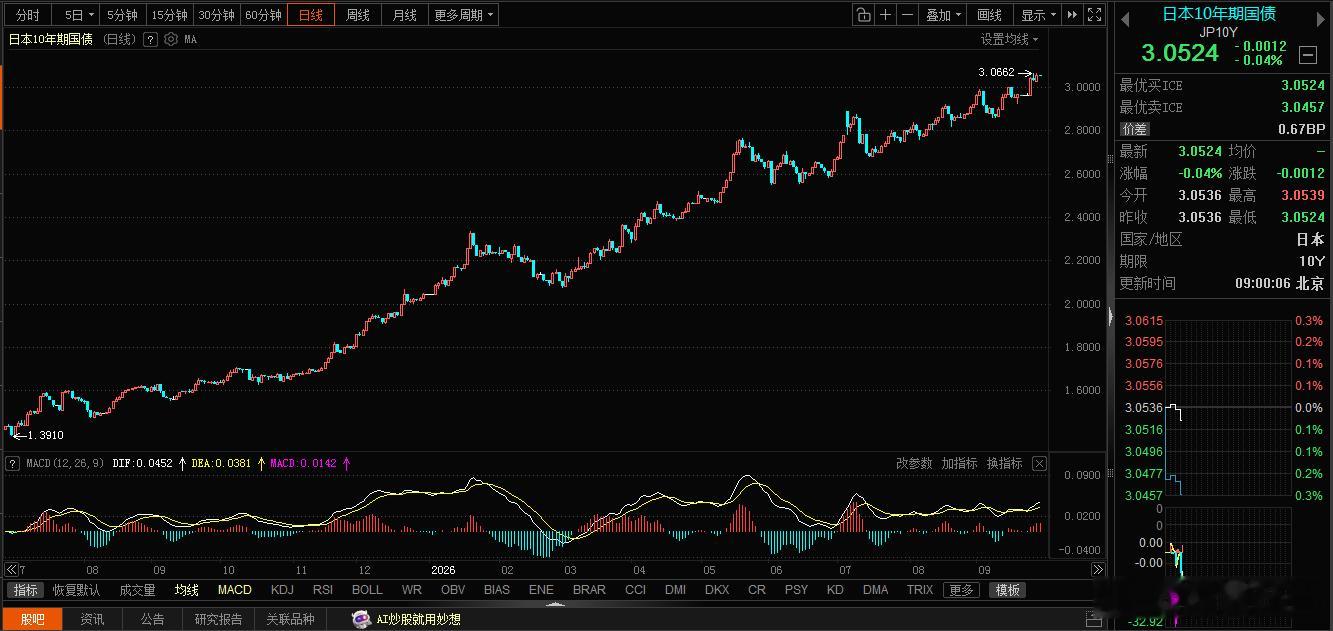1333x631 pixels.
Task: Close the MACD indicator panel
Action: point(1039,463)
